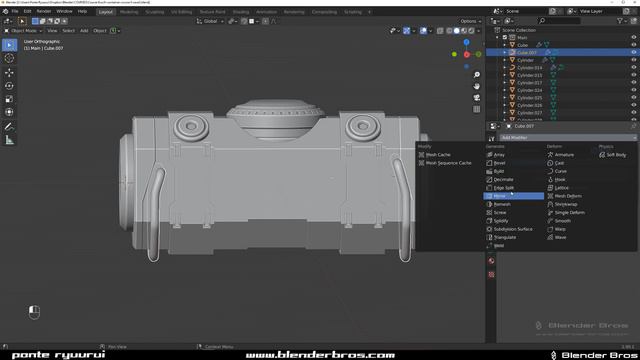The image size is (640, 360).
Task: Expand Cylinder.014 row in outliner
Action: click(x=504, y=68)
